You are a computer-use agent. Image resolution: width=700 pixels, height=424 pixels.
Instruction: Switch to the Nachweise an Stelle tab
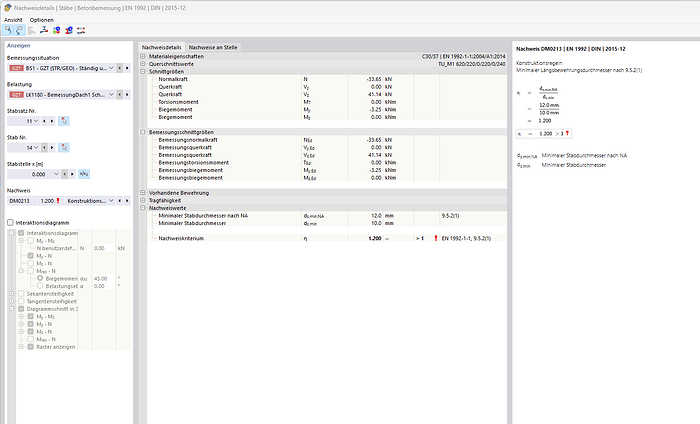[213, 46]
